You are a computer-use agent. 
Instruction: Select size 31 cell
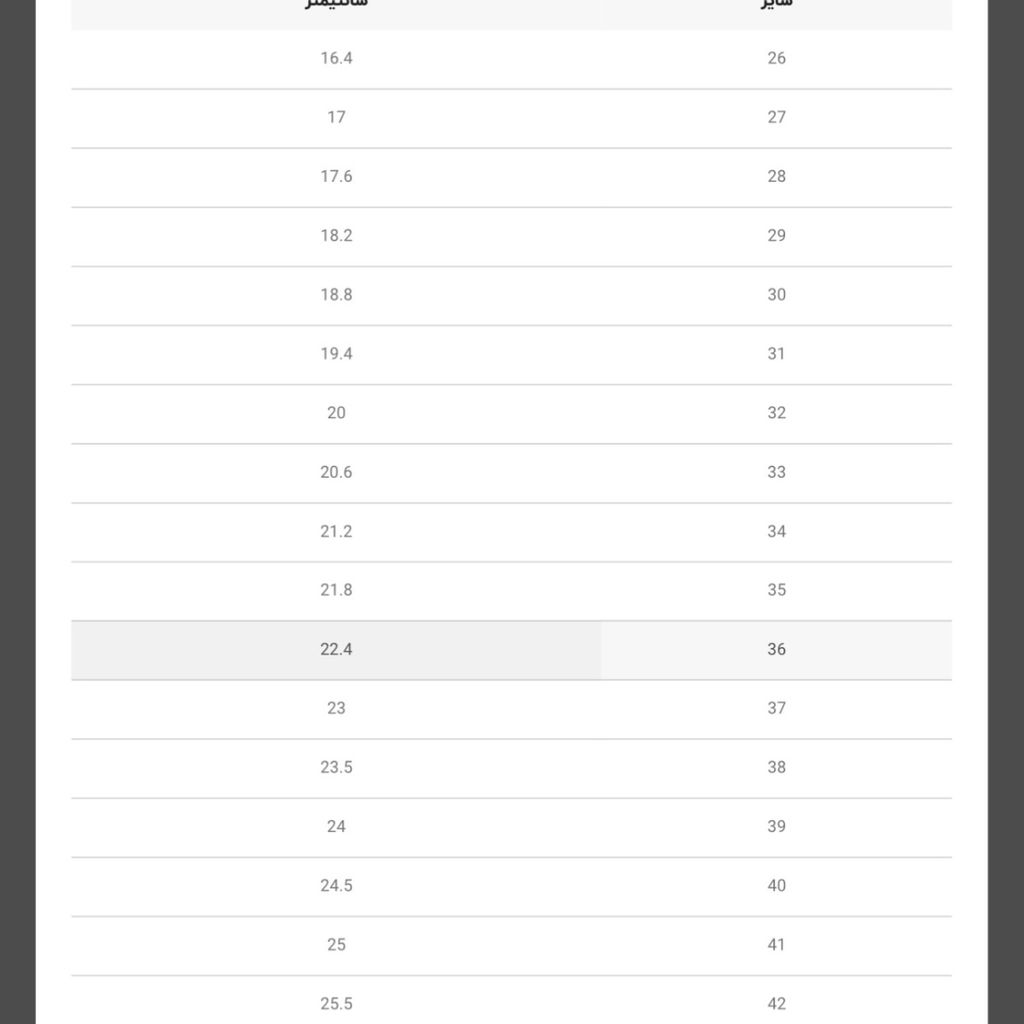point(776,355)
